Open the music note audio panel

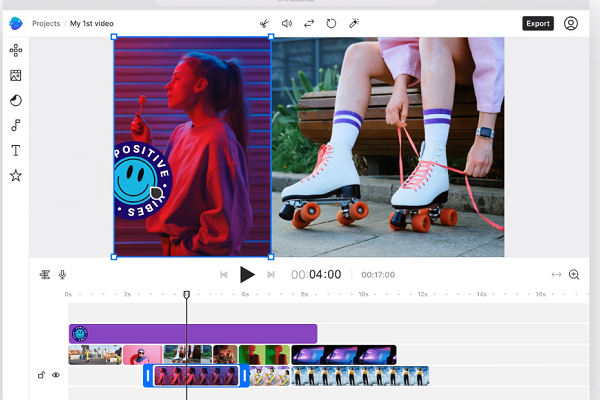[x=16, y=125]
